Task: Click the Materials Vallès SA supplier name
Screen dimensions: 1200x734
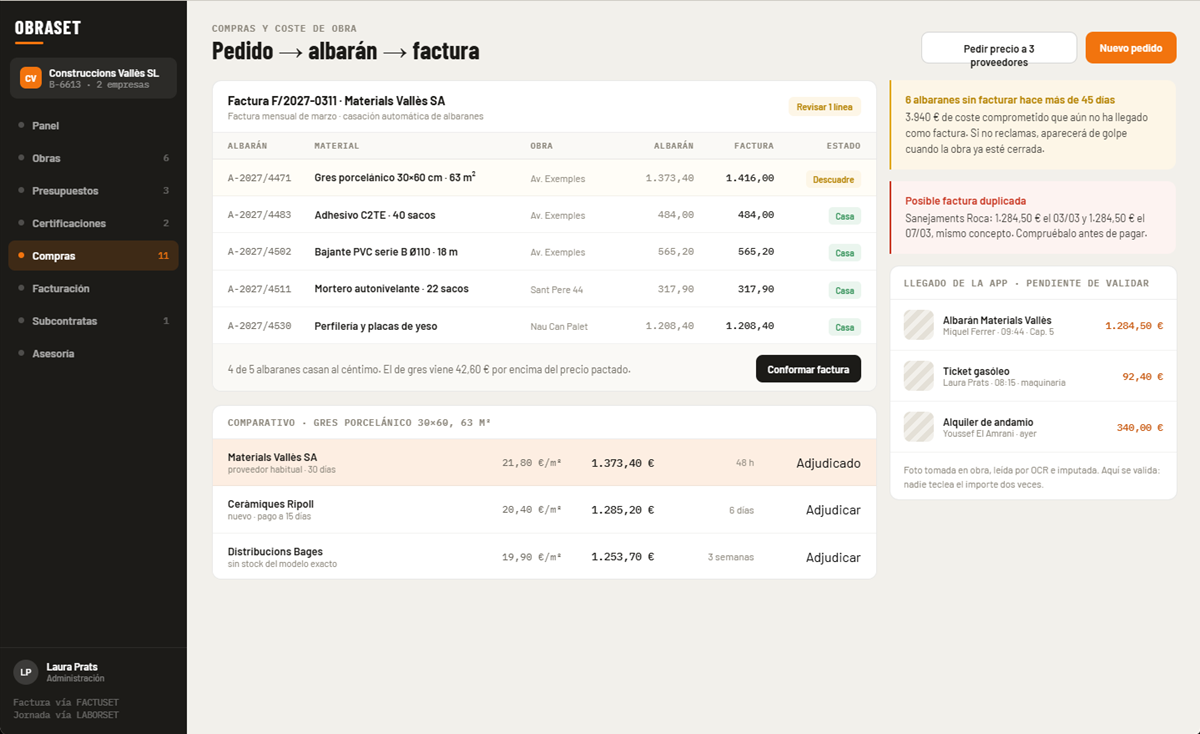Action: pyautogui.click(x=272, y=457)
